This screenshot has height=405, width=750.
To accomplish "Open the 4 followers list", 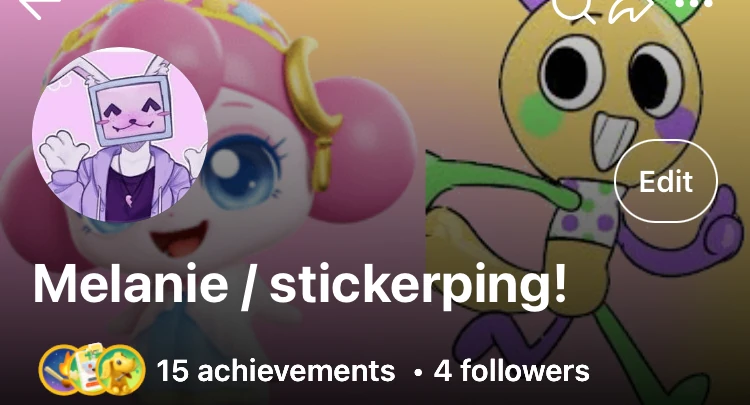I will [x=511, y=371].
